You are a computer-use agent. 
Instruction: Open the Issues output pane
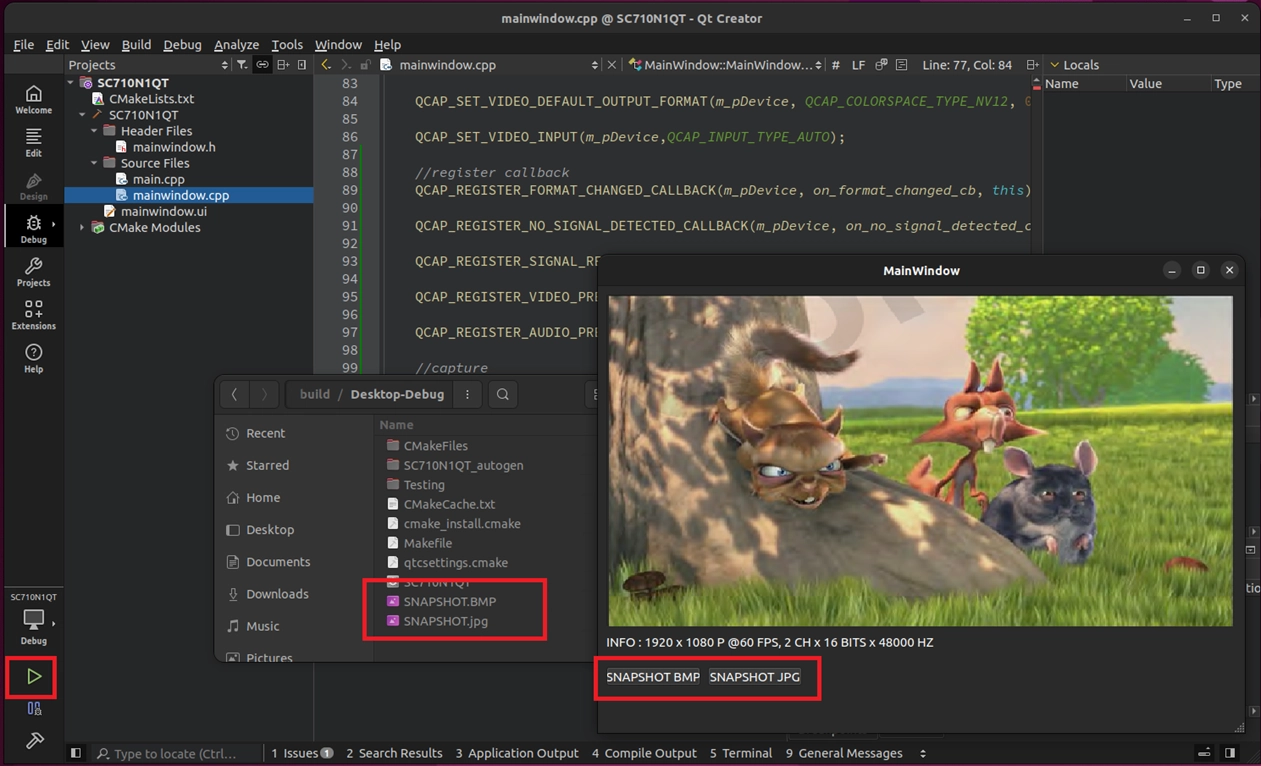[302, 753]
